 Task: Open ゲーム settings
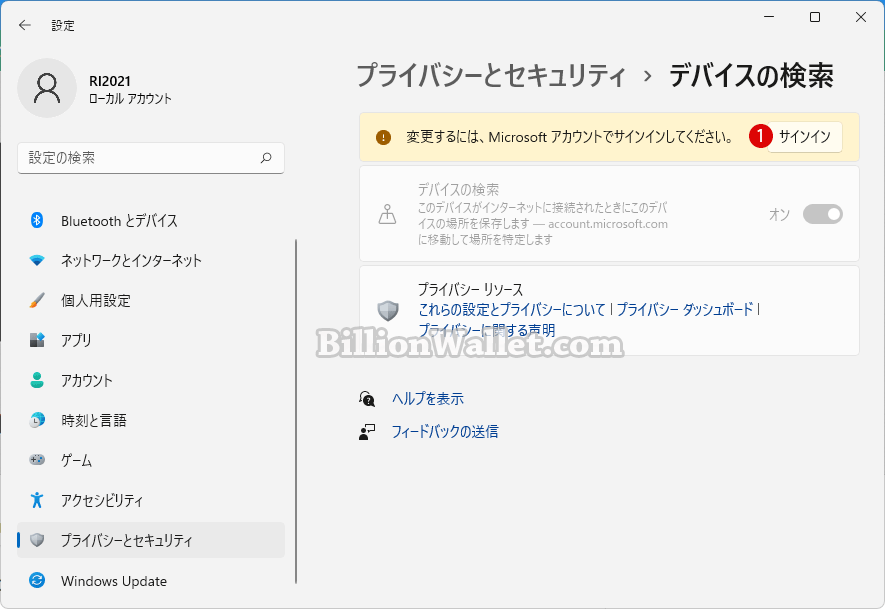151,460
